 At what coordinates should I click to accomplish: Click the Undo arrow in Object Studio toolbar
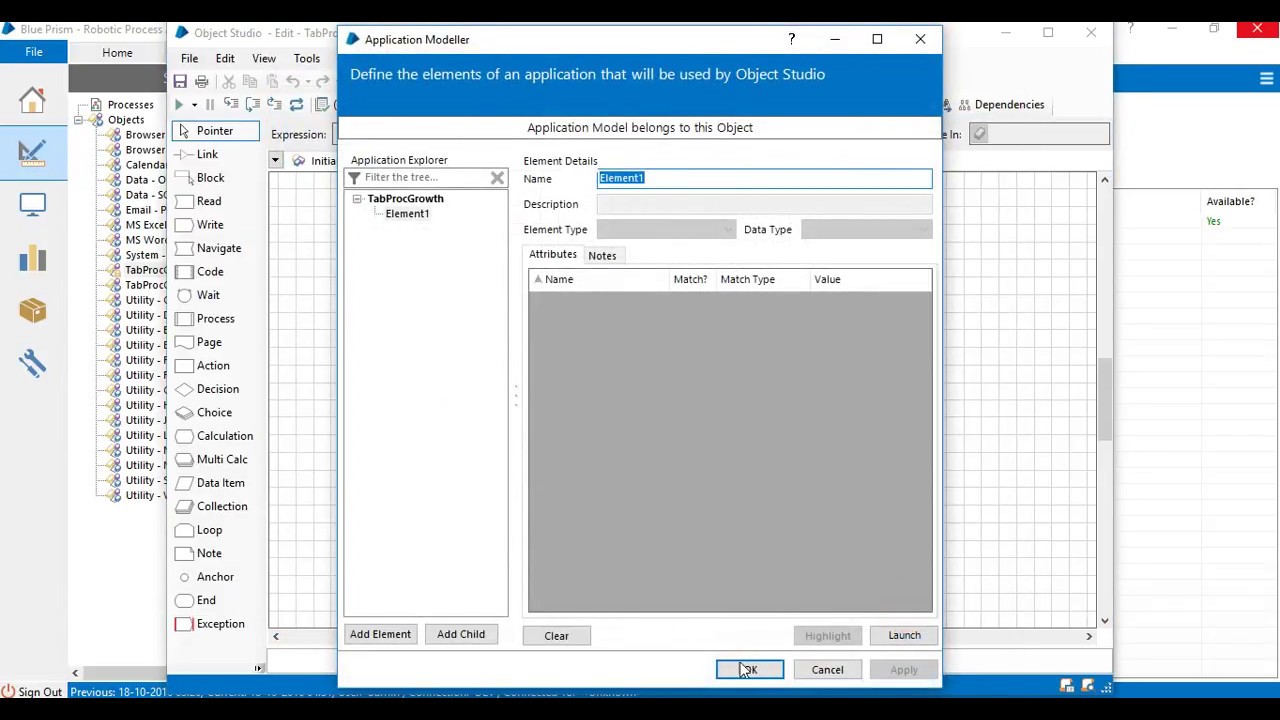[293, 81]
